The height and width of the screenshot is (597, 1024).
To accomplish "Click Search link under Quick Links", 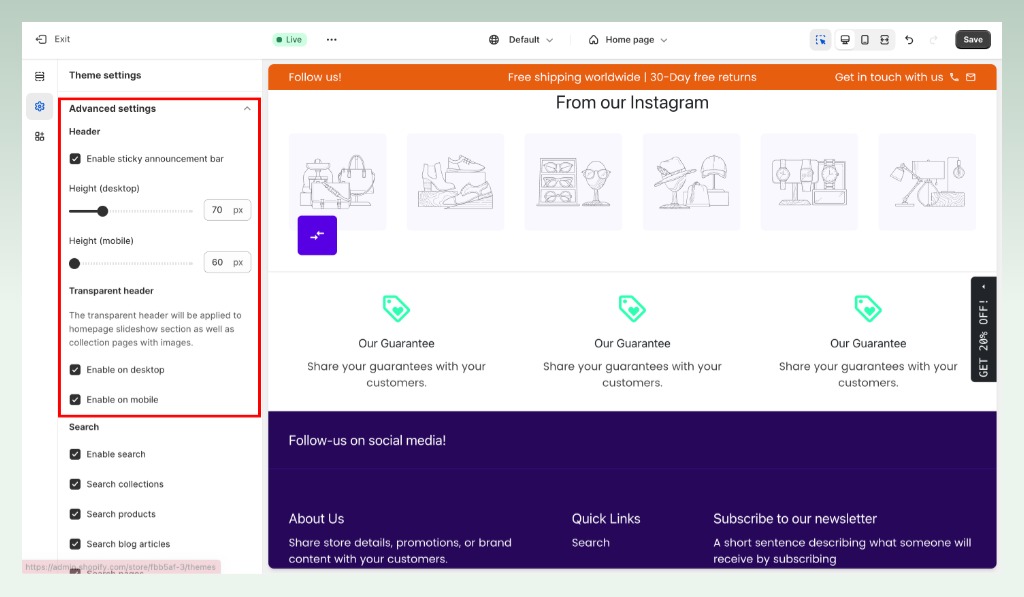I will [590, 543].
